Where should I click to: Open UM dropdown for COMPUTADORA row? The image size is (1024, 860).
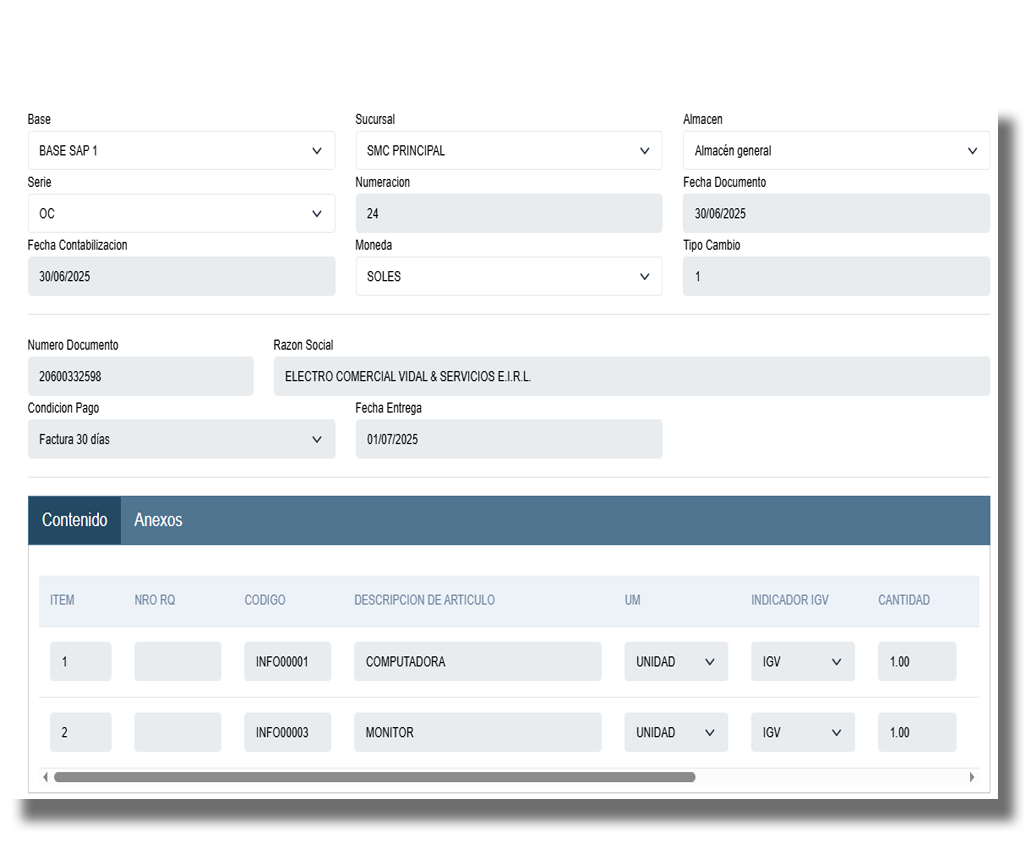click(676, 662)
